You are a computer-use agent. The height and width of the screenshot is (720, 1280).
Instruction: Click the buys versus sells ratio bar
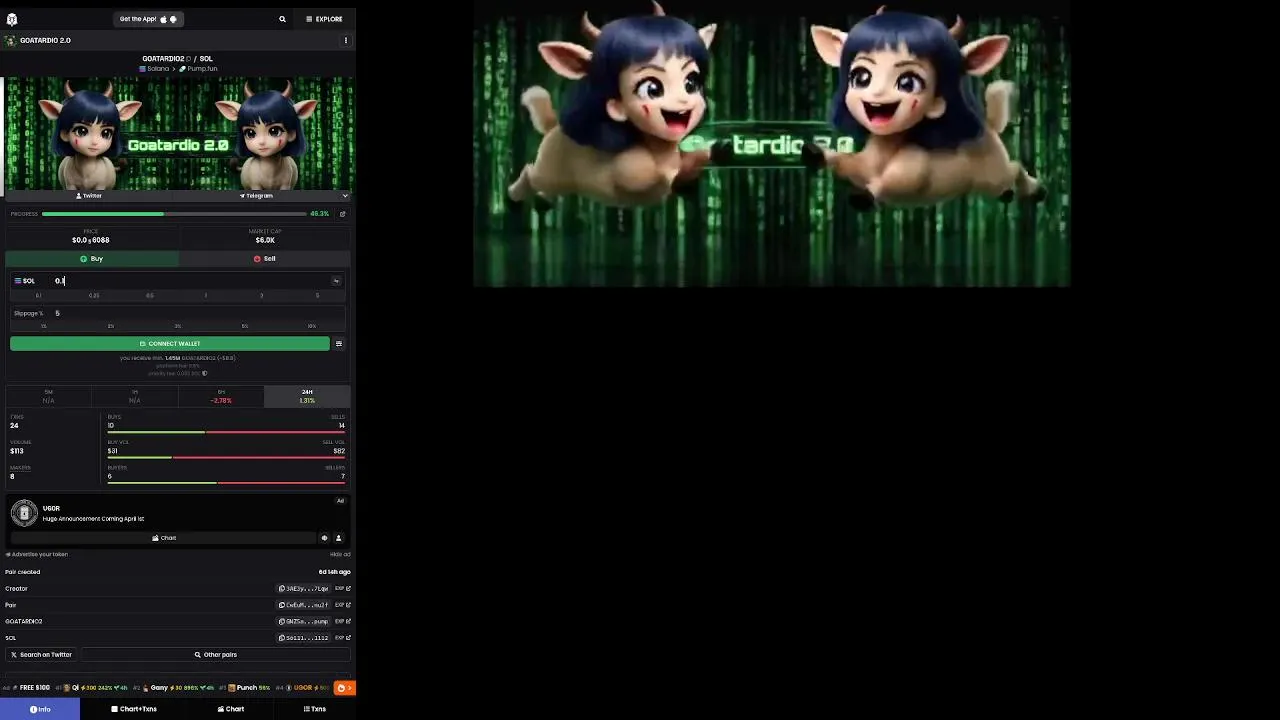point(226,432)
